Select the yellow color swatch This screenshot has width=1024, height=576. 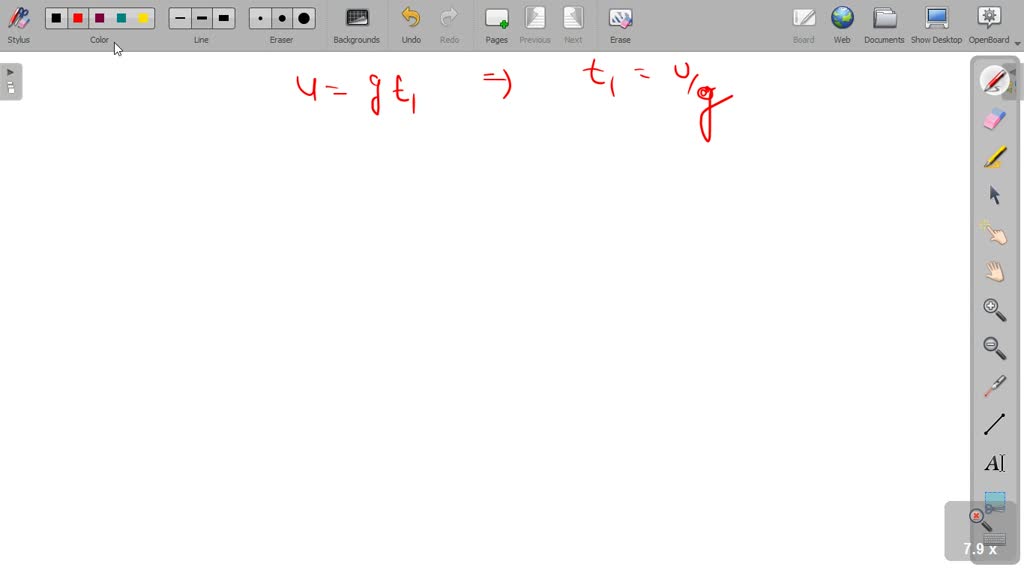click(143, 17)
